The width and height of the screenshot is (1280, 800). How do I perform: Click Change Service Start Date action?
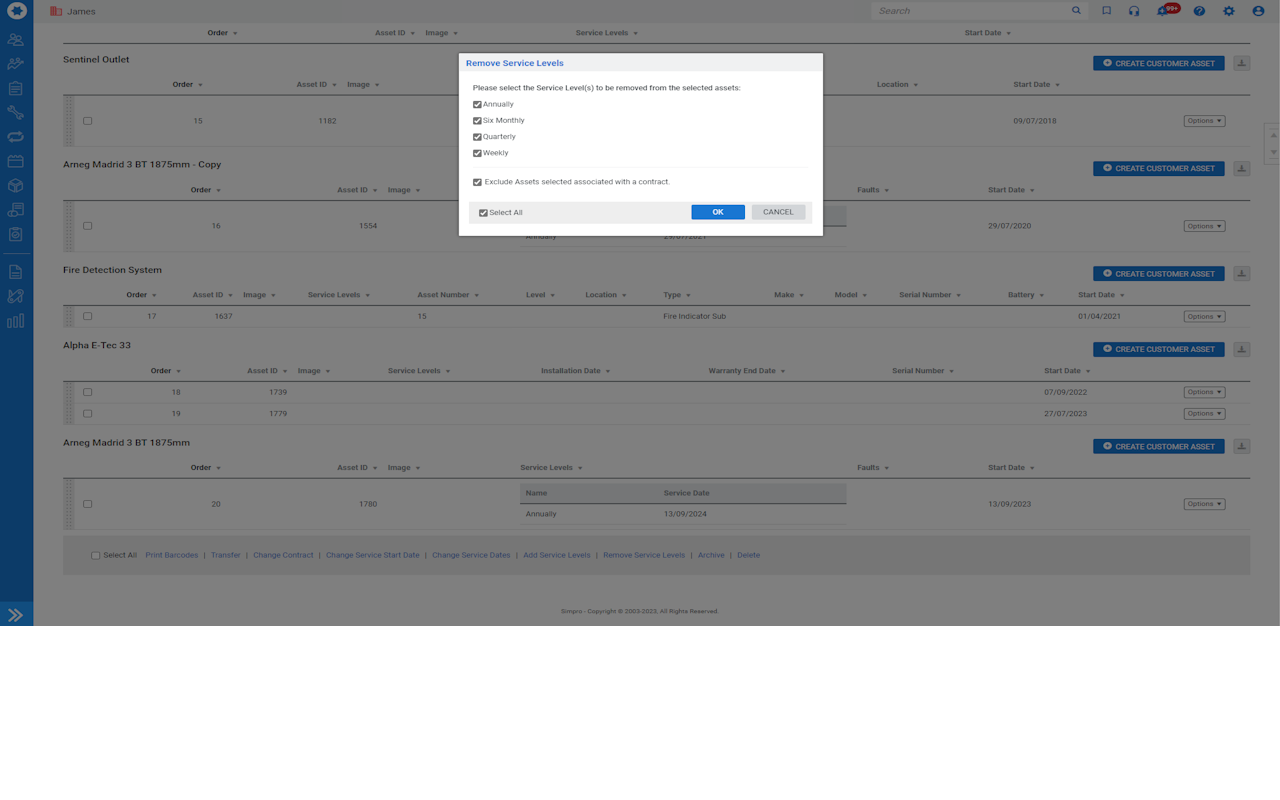(x=372, y=555)
